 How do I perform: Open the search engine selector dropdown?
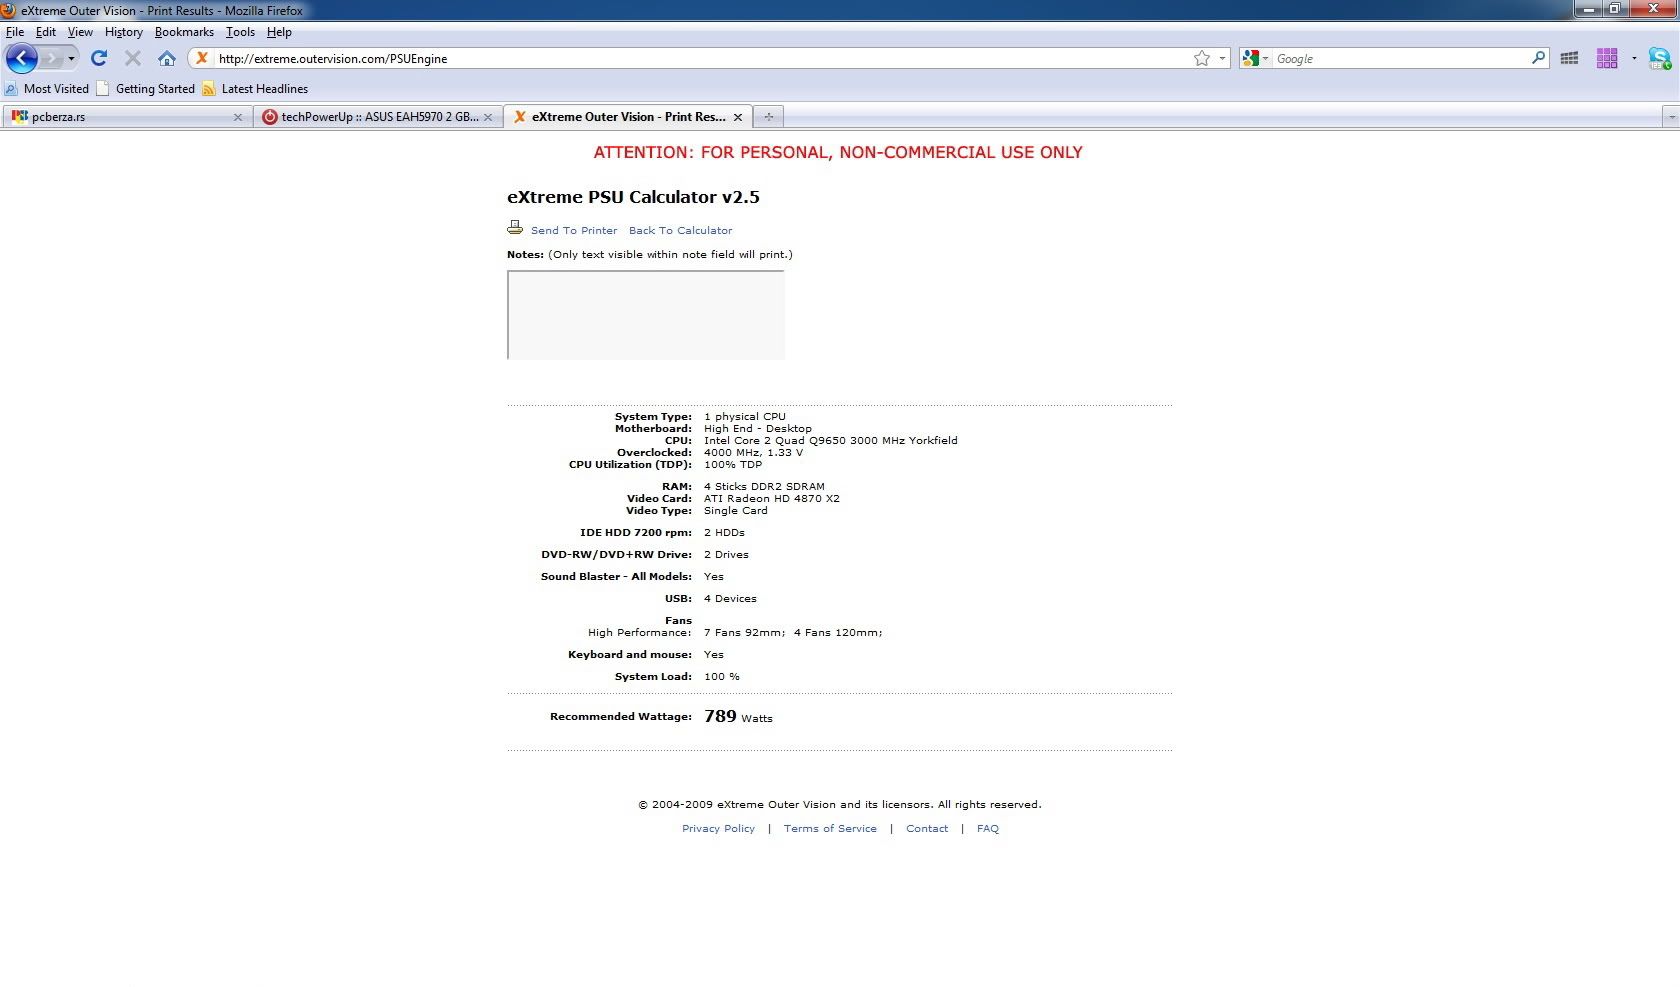1255,58
